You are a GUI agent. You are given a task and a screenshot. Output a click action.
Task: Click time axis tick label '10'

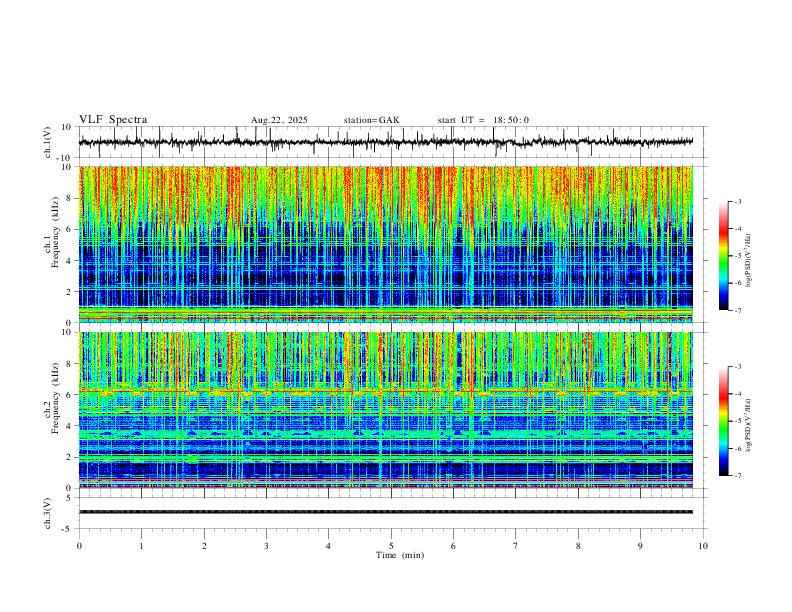[703, 546]
